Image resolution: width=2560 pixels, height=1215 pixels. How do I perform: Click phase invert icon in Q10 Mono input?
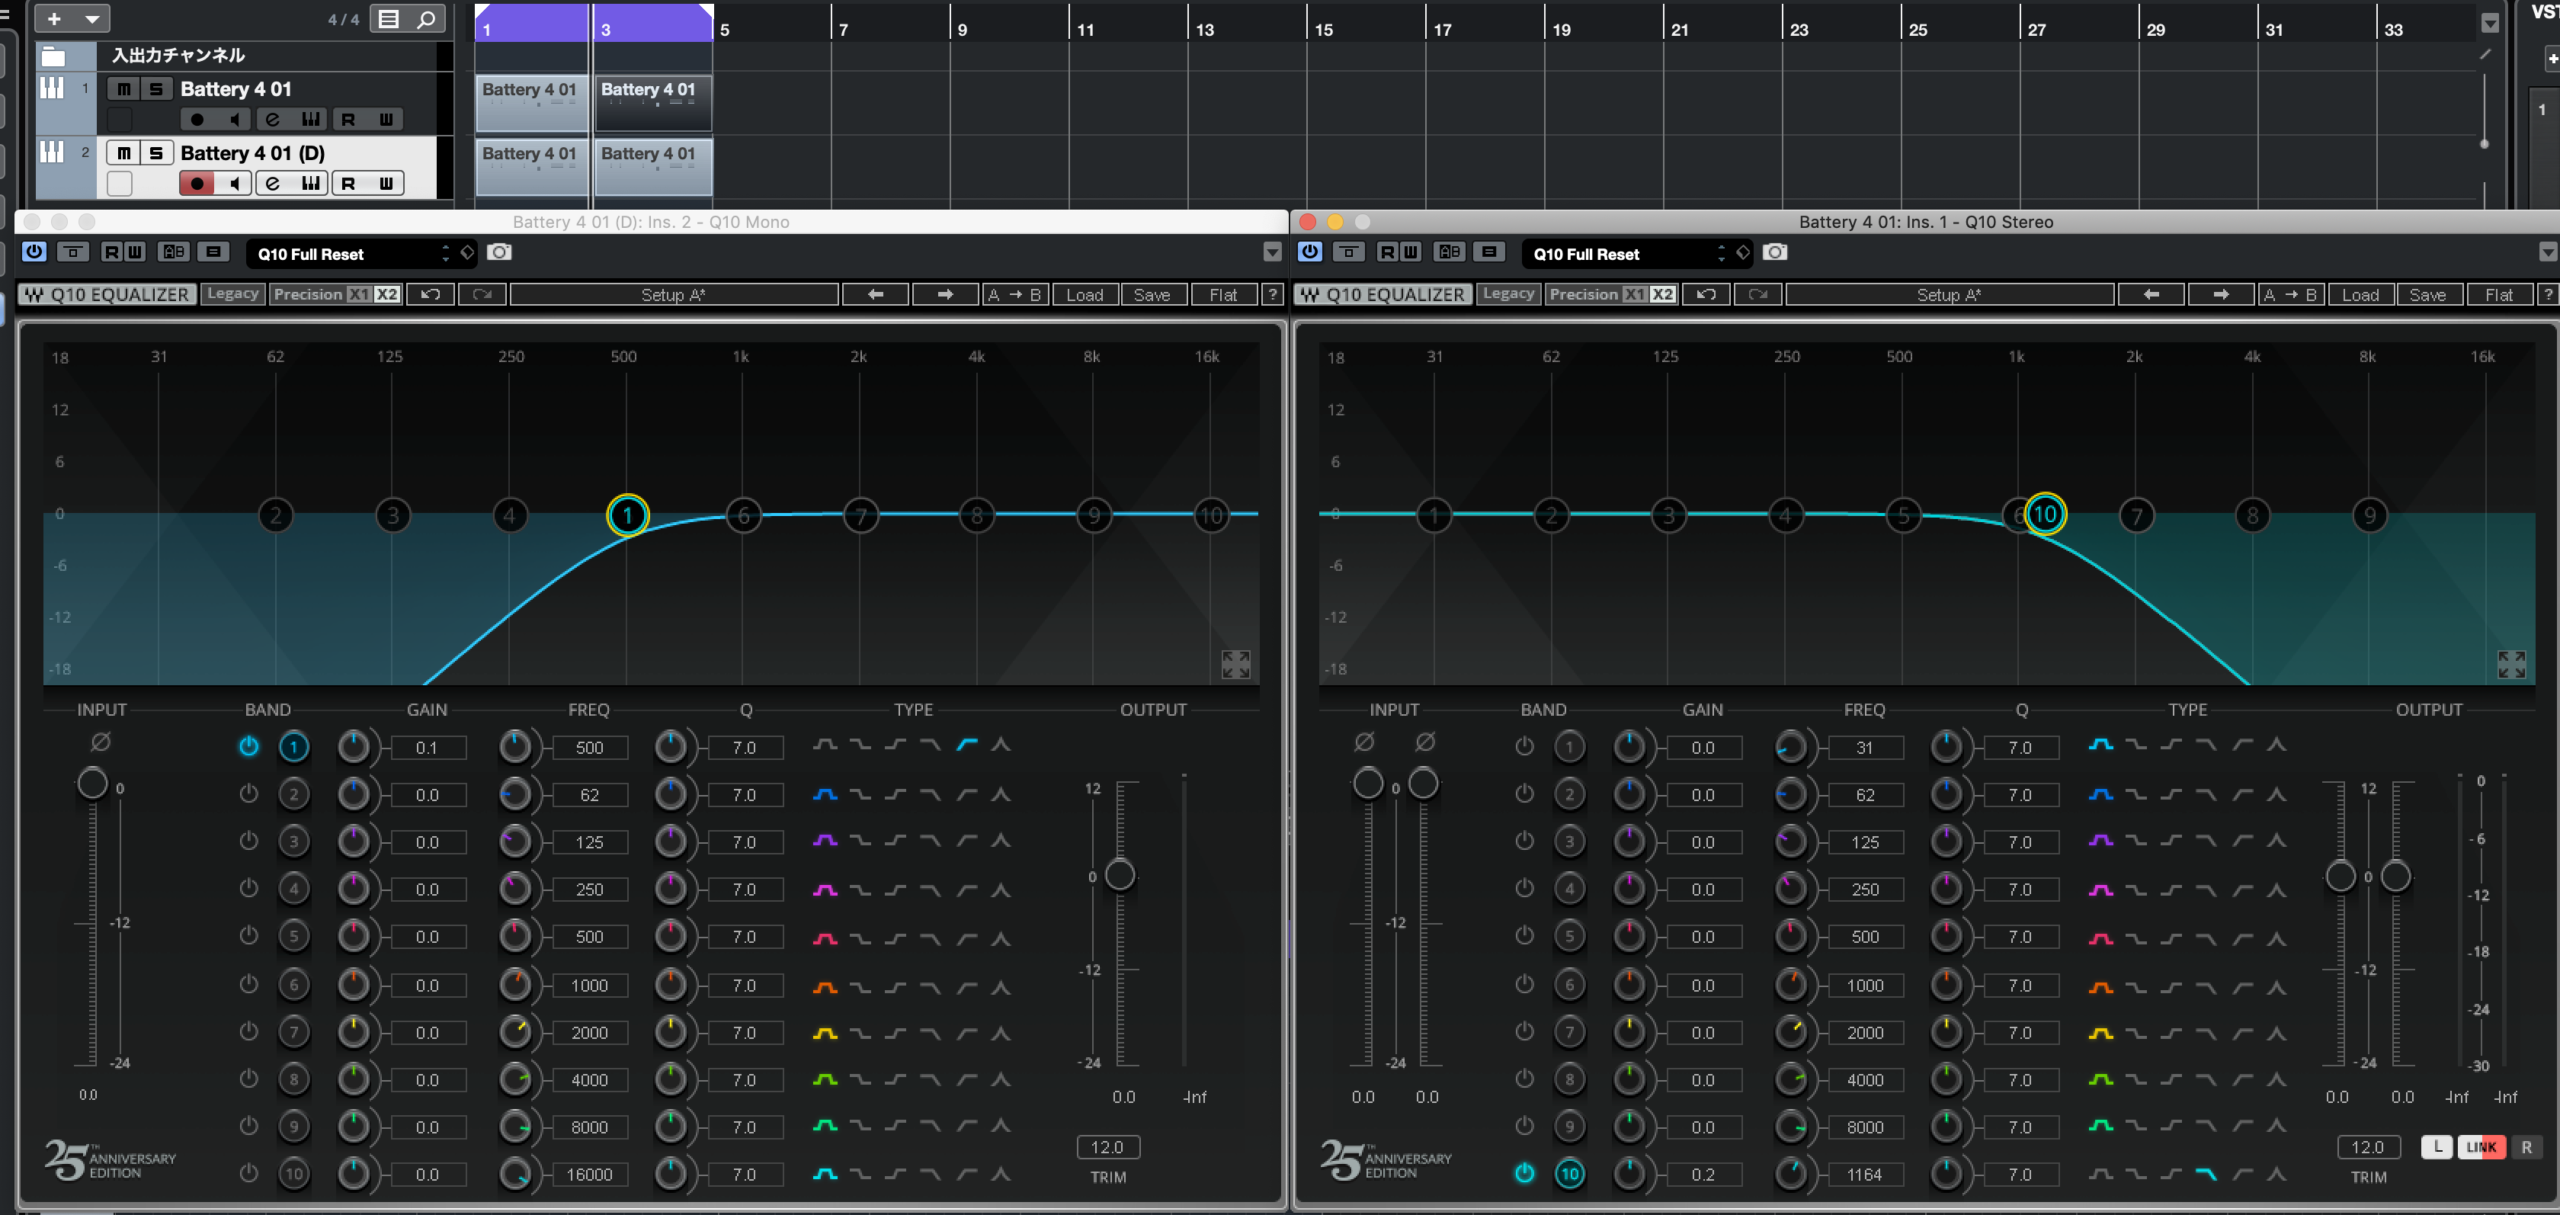pyautogui.click(x=101, y=742)
